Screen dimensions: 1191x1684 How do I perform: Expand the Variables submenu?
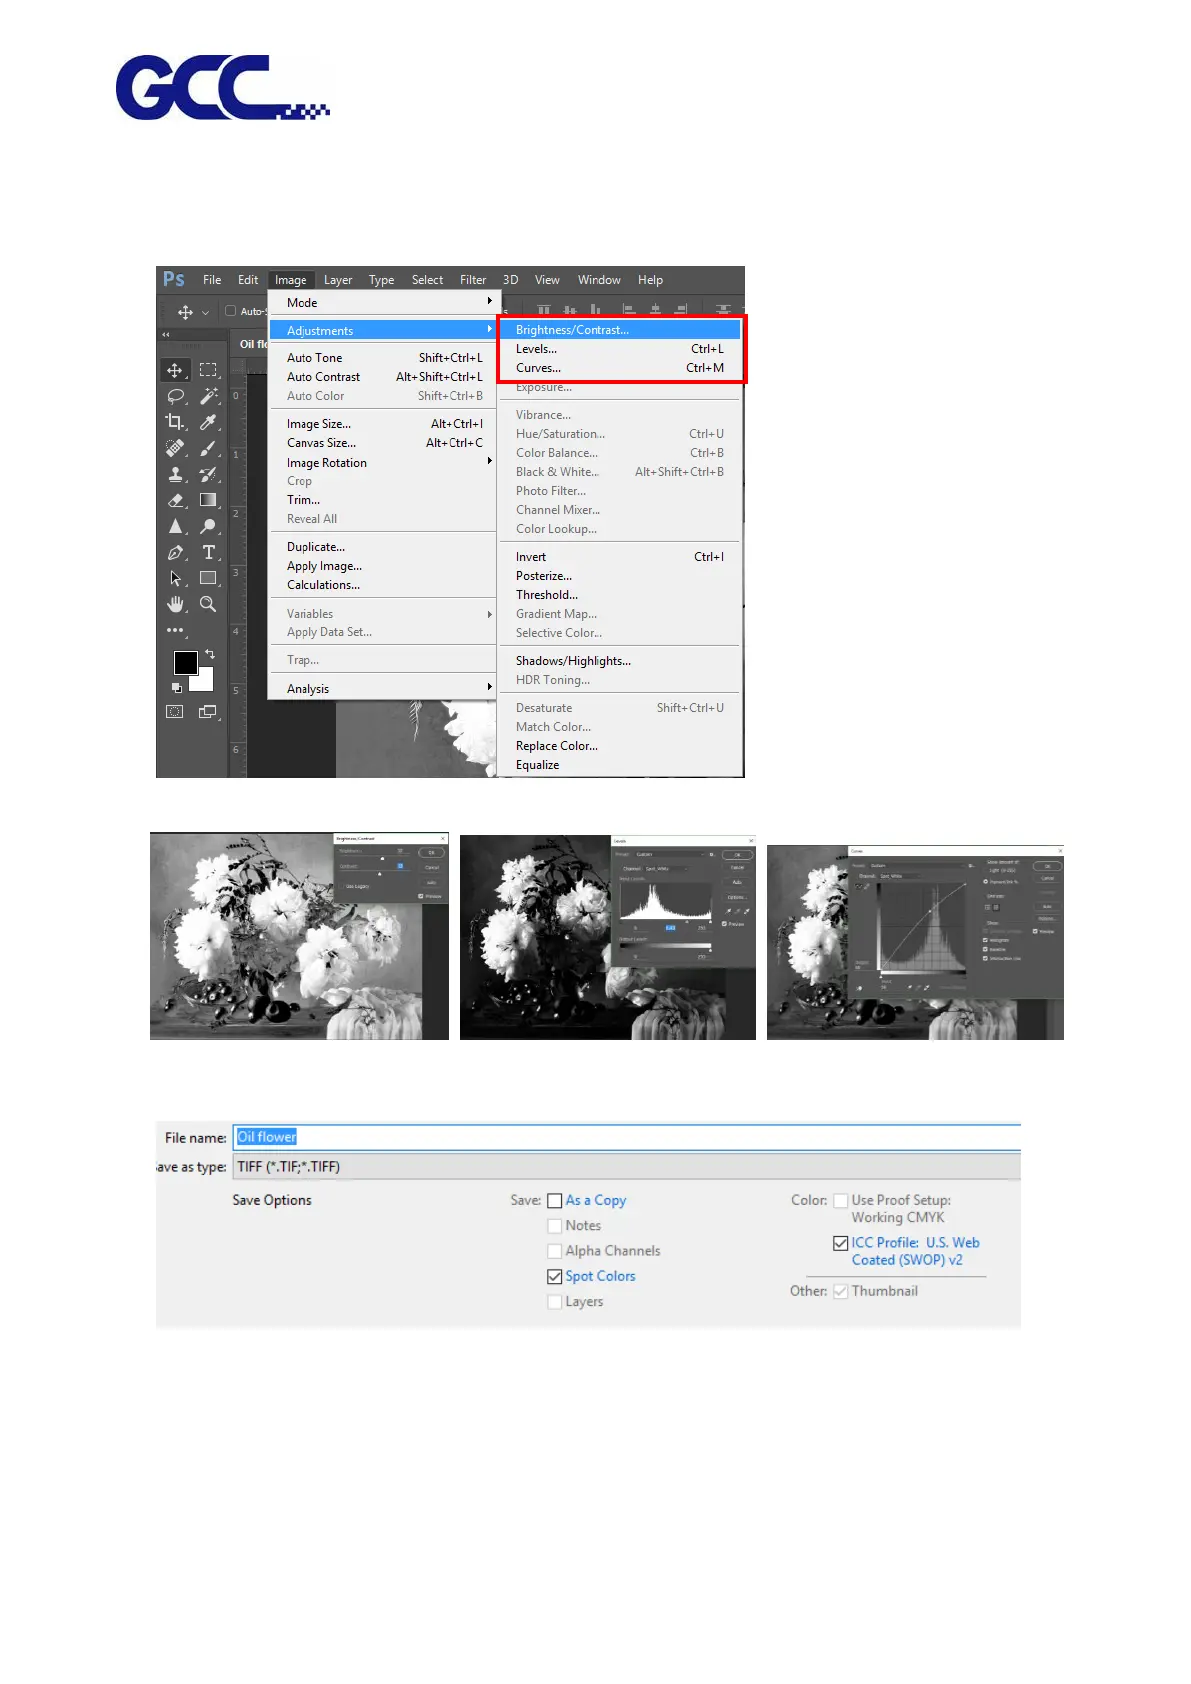point(383,614)
